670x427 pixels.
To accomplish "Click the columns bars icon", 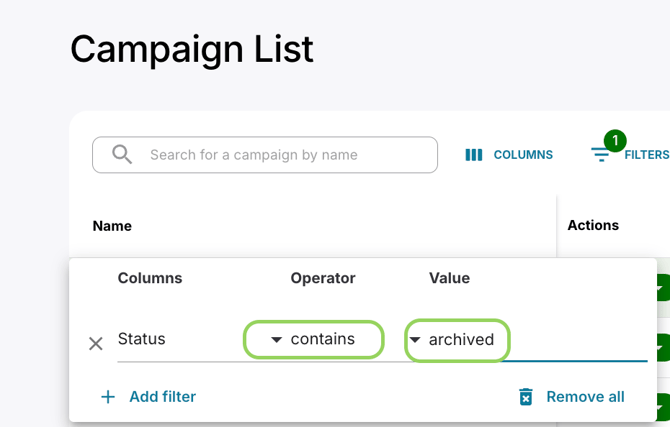I will [x=474, y=155].
